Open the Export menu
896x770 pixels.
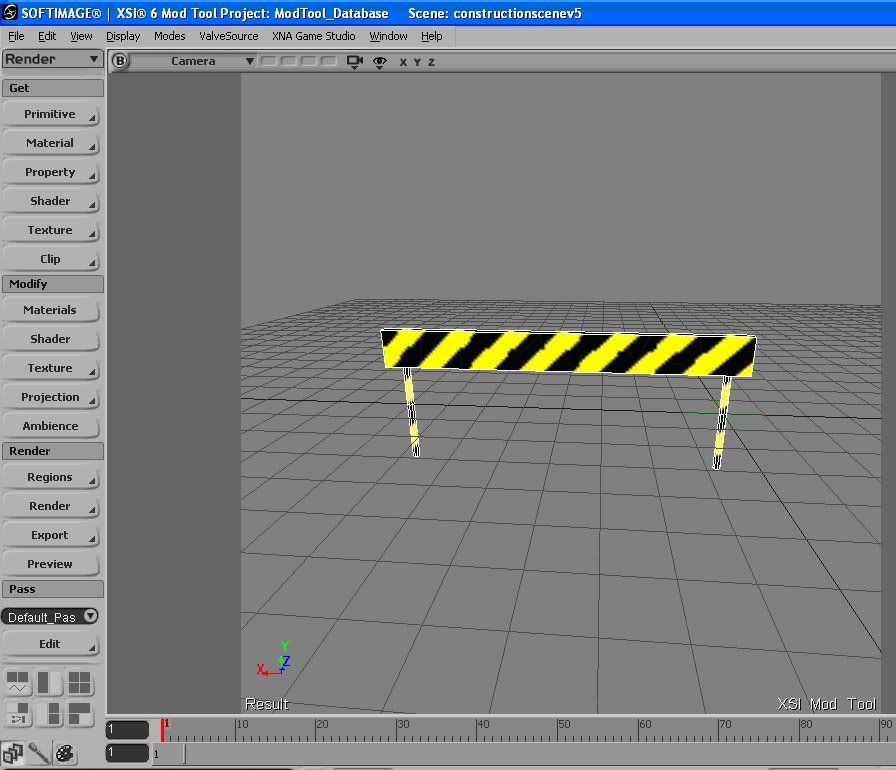point(51,535)
